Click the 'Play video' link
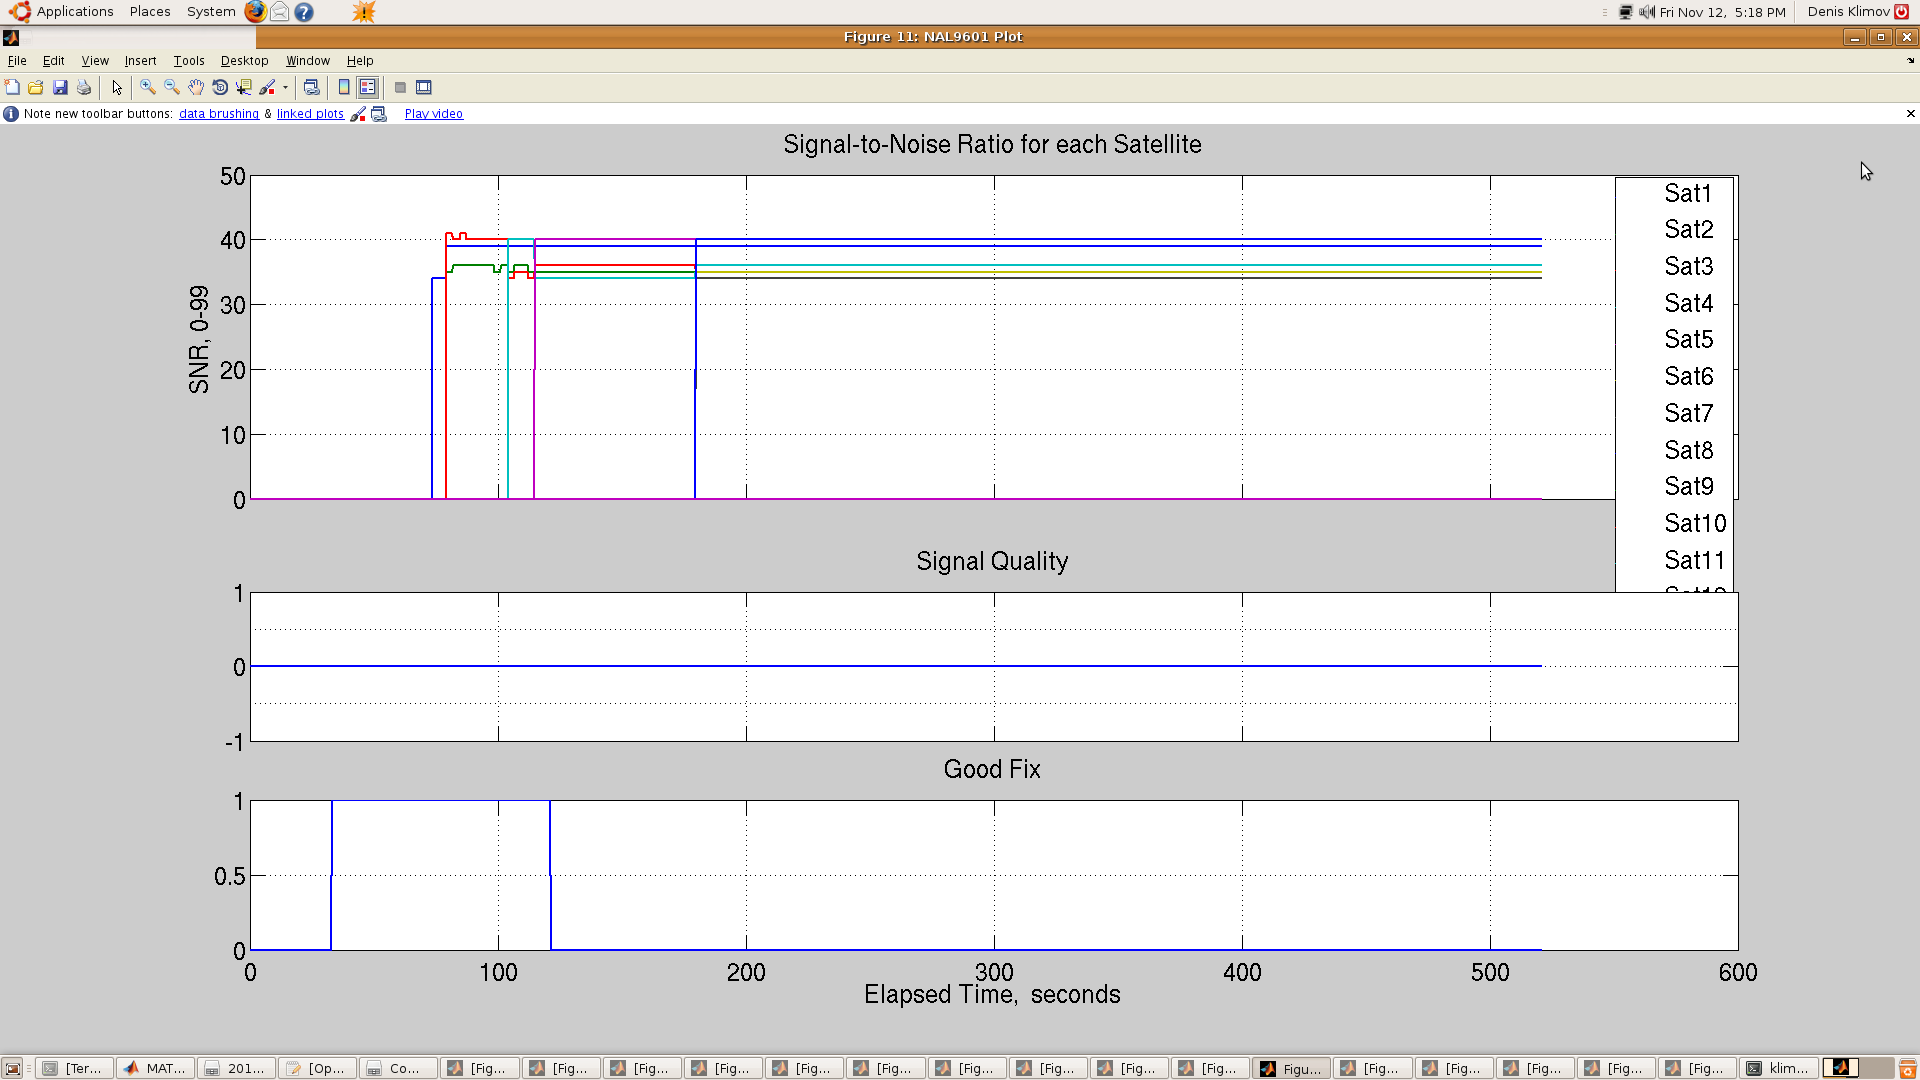 tap(434, 114)
